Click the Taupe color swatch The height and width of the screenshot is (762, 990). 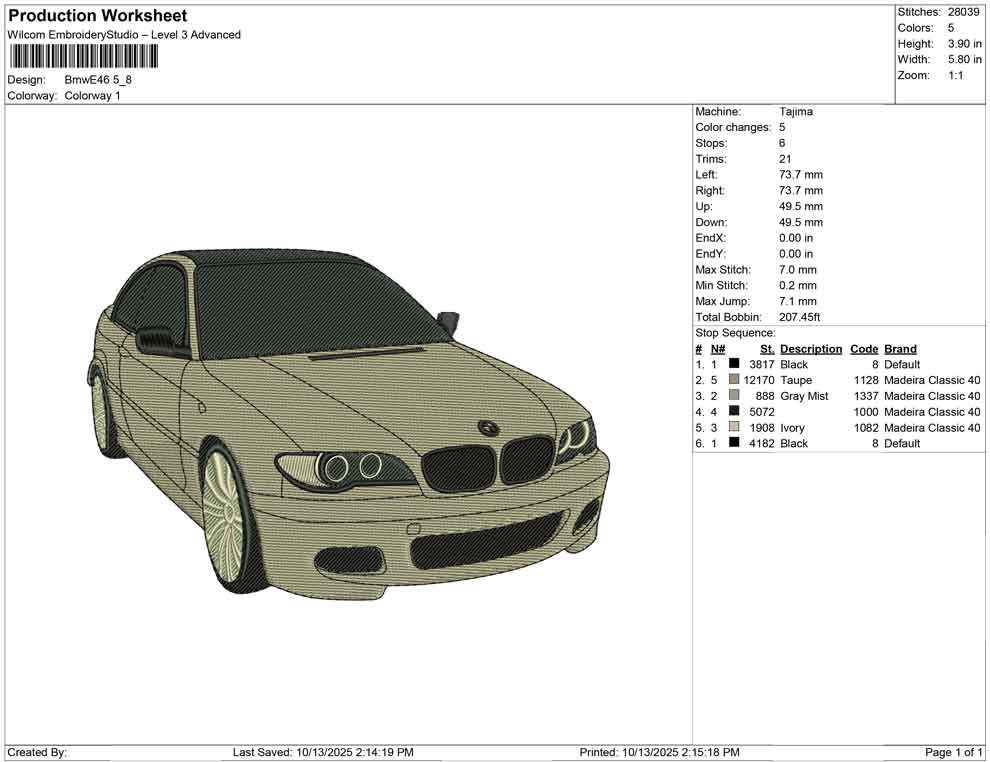click(734, 379)
